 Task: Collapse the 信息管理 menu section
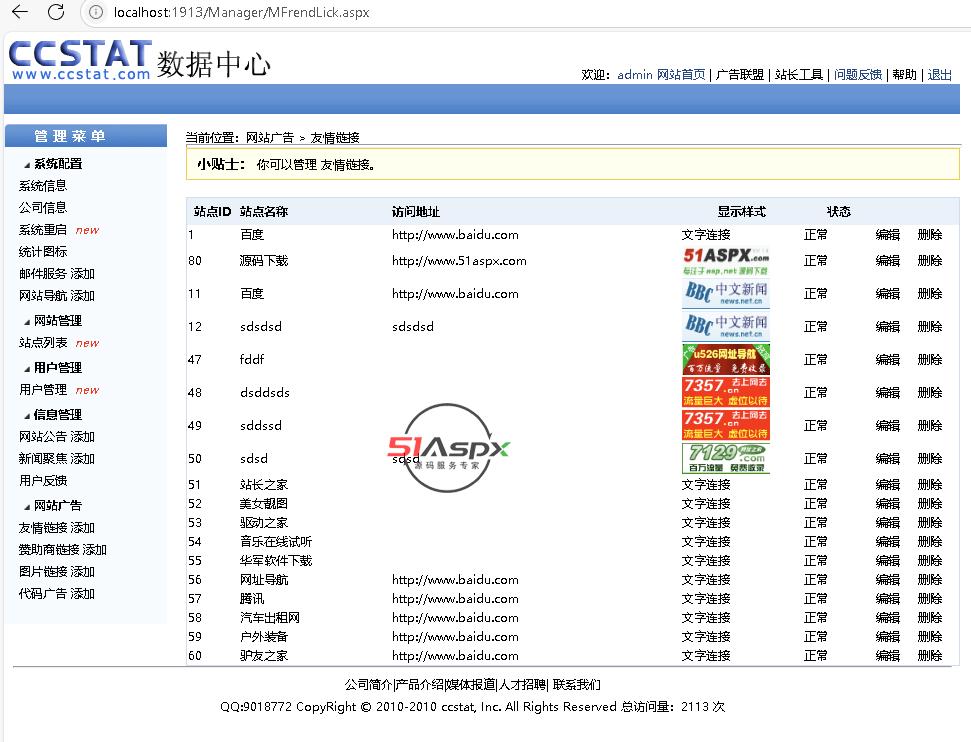click(57, 415)
